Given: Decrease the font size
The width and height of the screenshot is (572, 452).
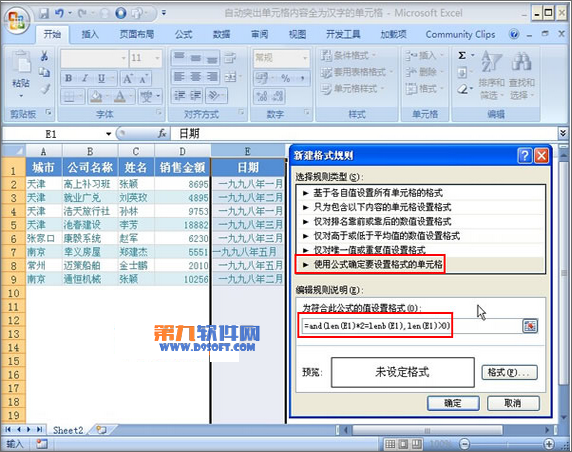Looking at the screenshot, I should (143, 78).
